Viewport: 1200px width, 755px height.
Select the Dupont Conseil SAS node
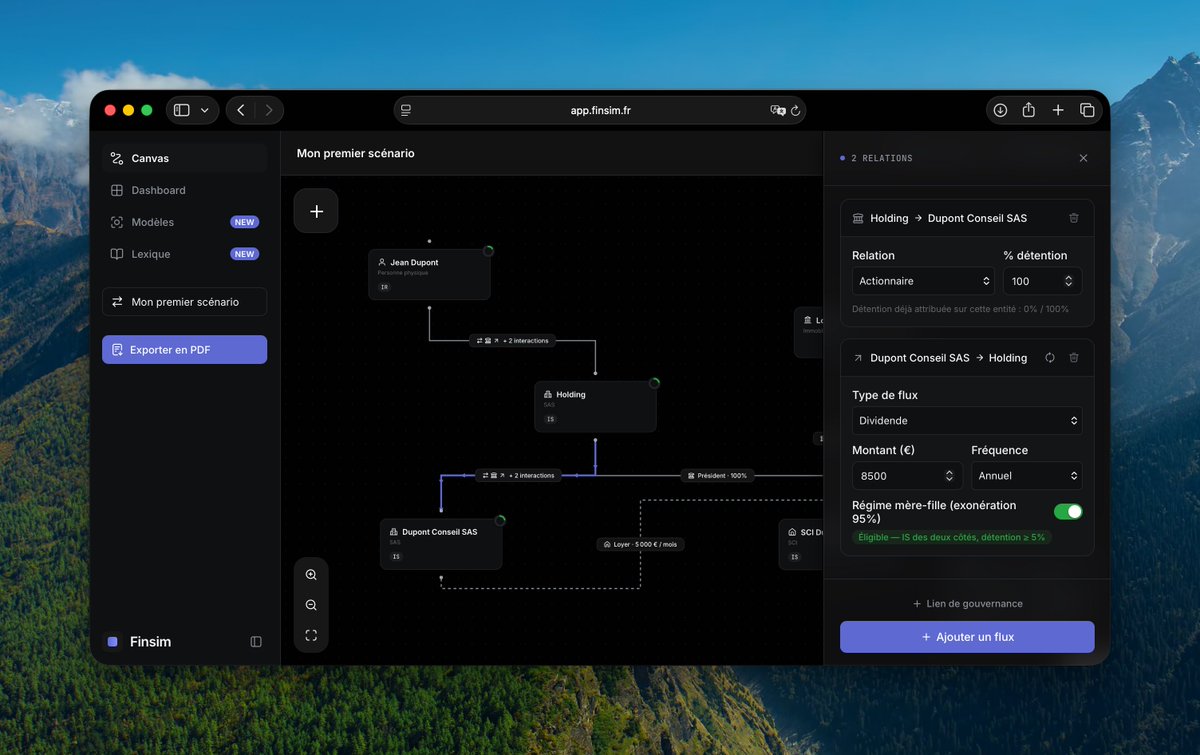click(x=441, y=544)
